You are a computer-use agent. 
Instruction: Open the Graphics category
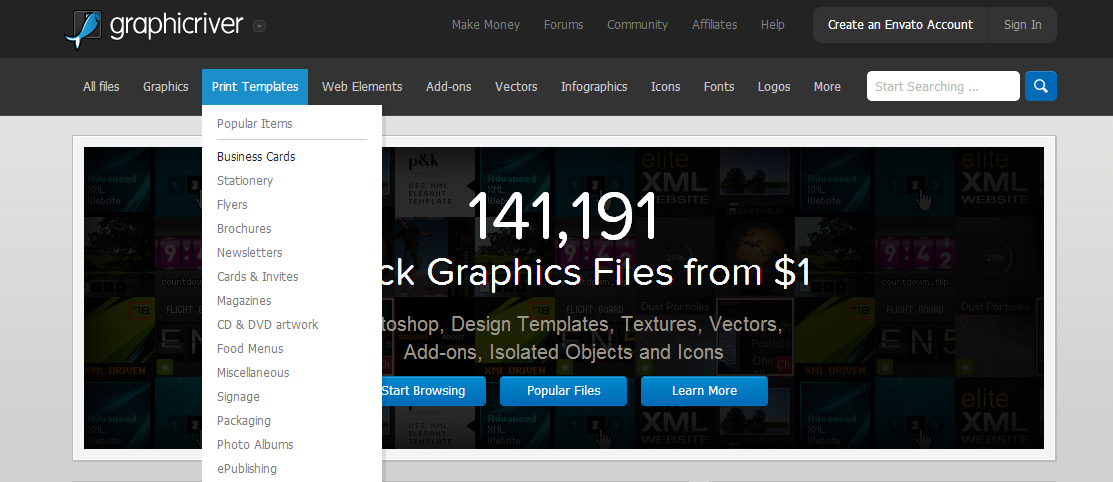tap(165, 87)
